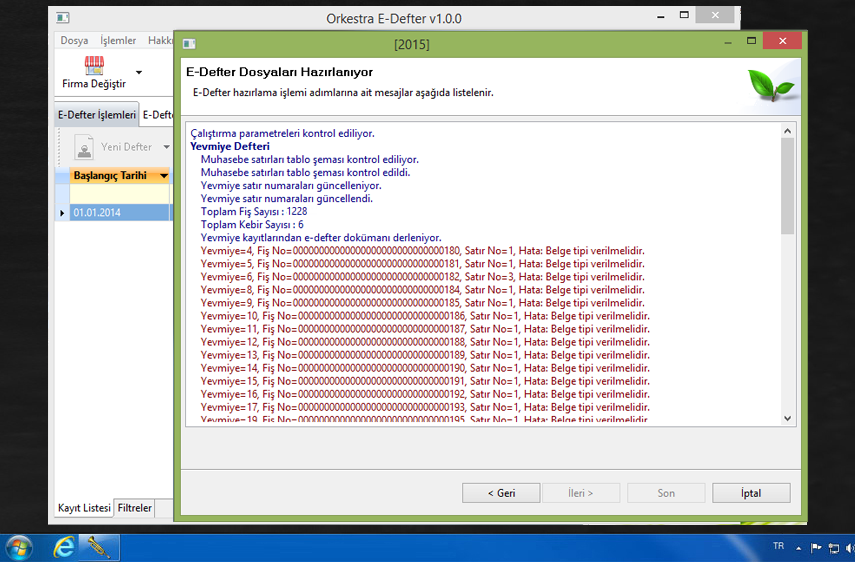Switch to the E-Defter İşlemleri tab
855x562 pixels.
pyautogui.click(x=96, y=115)
